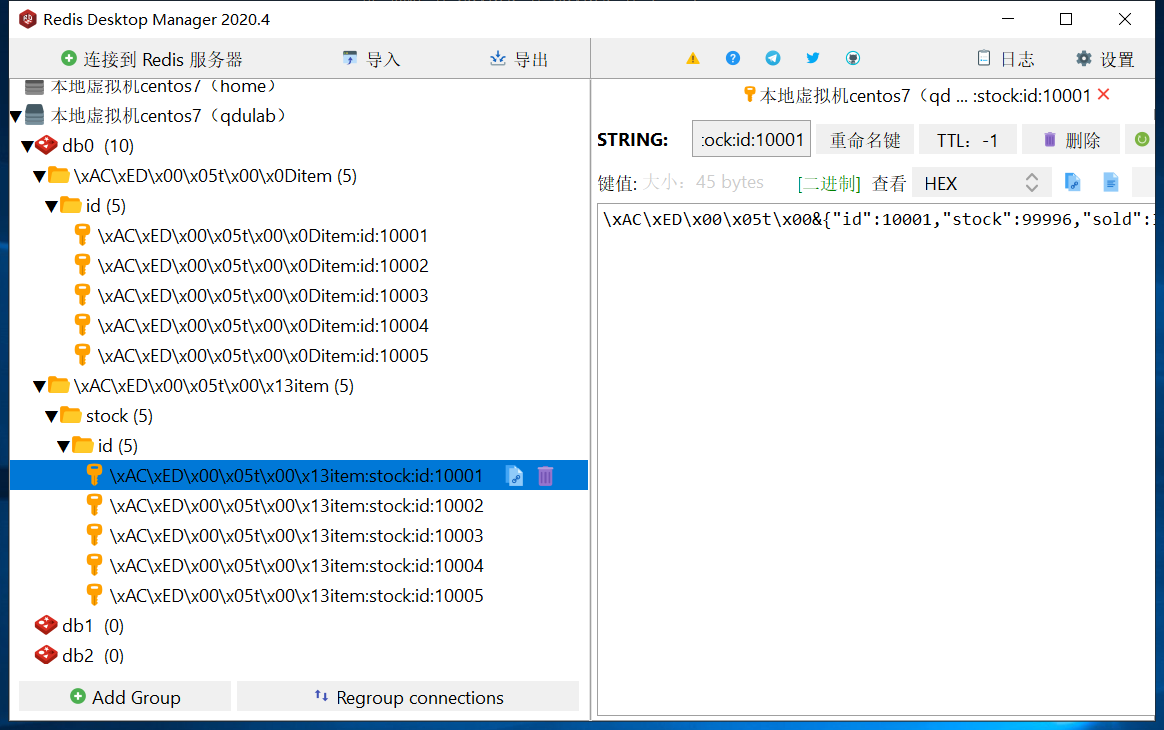1164x730 pixels.
Task: Collapse id (5) folder under \x0Ditem
Action: pyautogui.click(x=50, y=206)
